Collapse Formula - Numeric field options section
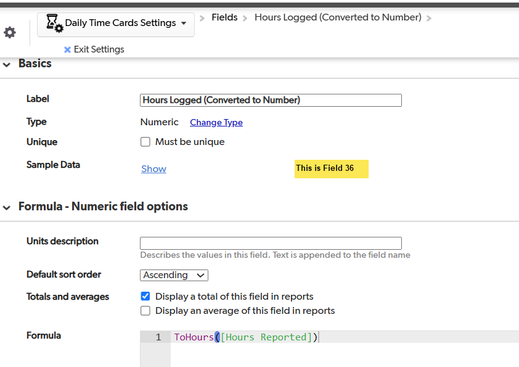Image resolution: width=519 pixels, height=367 pixels. coord(7,208)
